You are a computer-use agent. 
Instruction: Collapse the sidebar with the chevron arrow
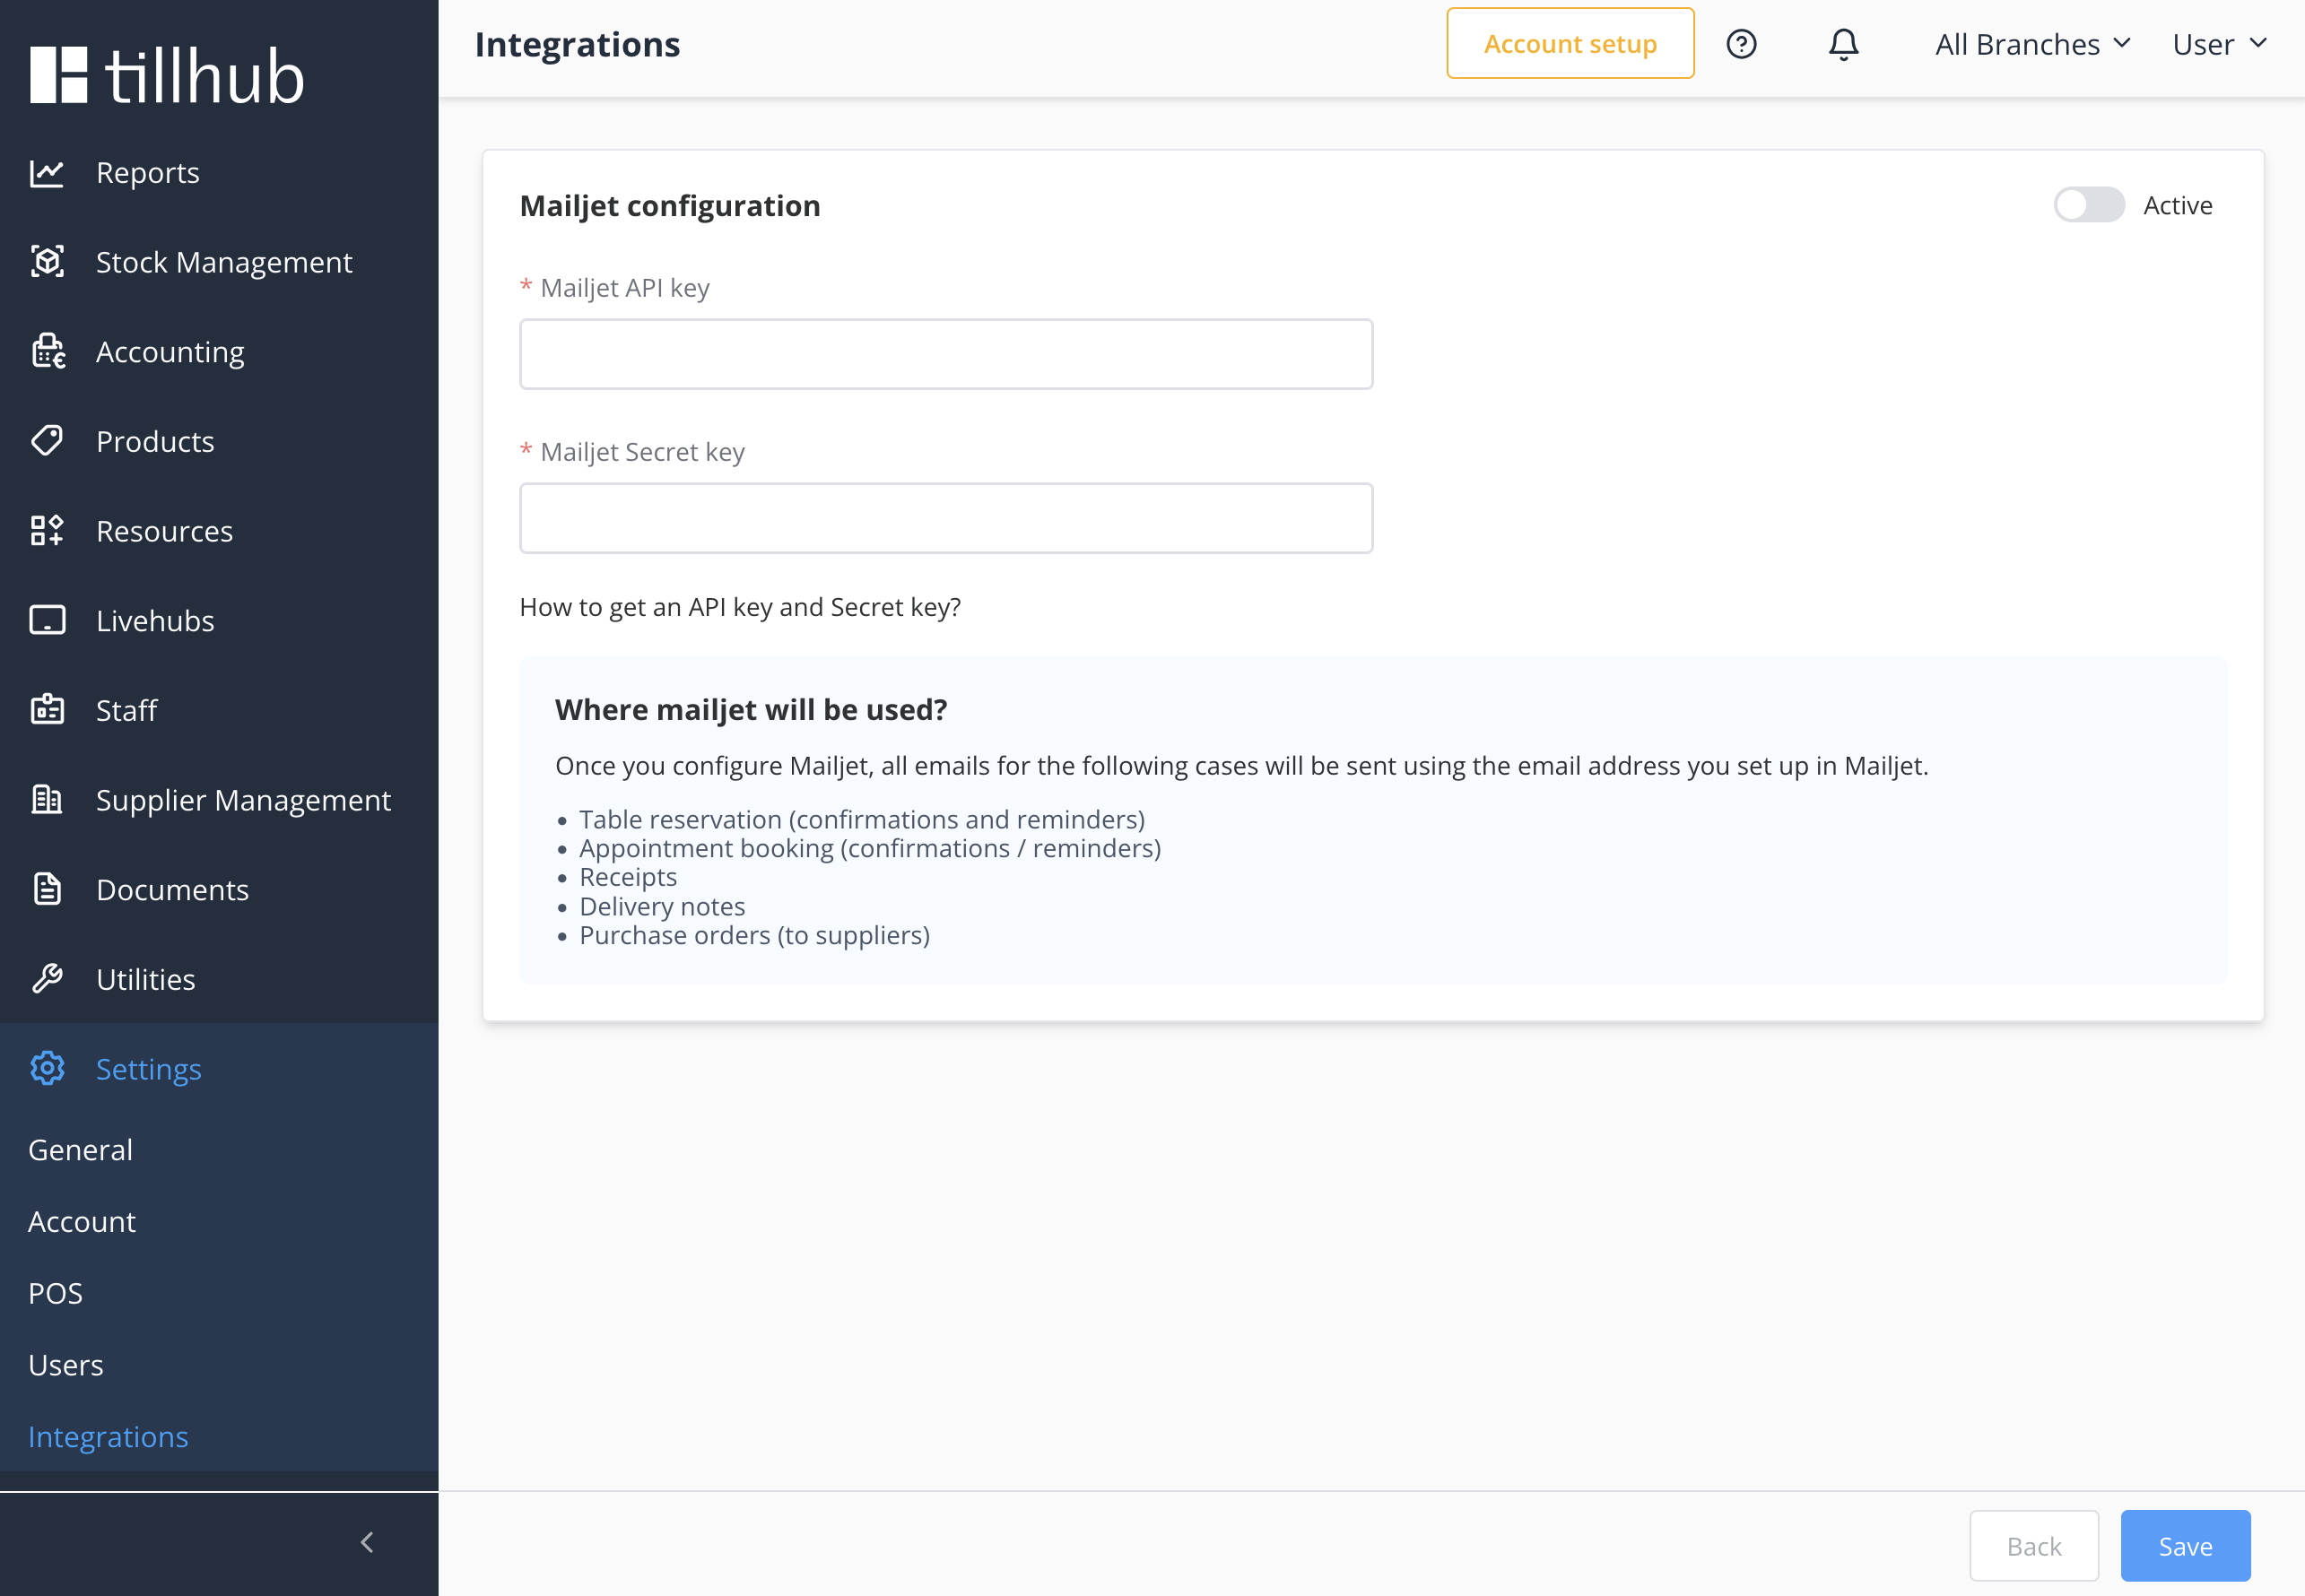(367, 1542)
